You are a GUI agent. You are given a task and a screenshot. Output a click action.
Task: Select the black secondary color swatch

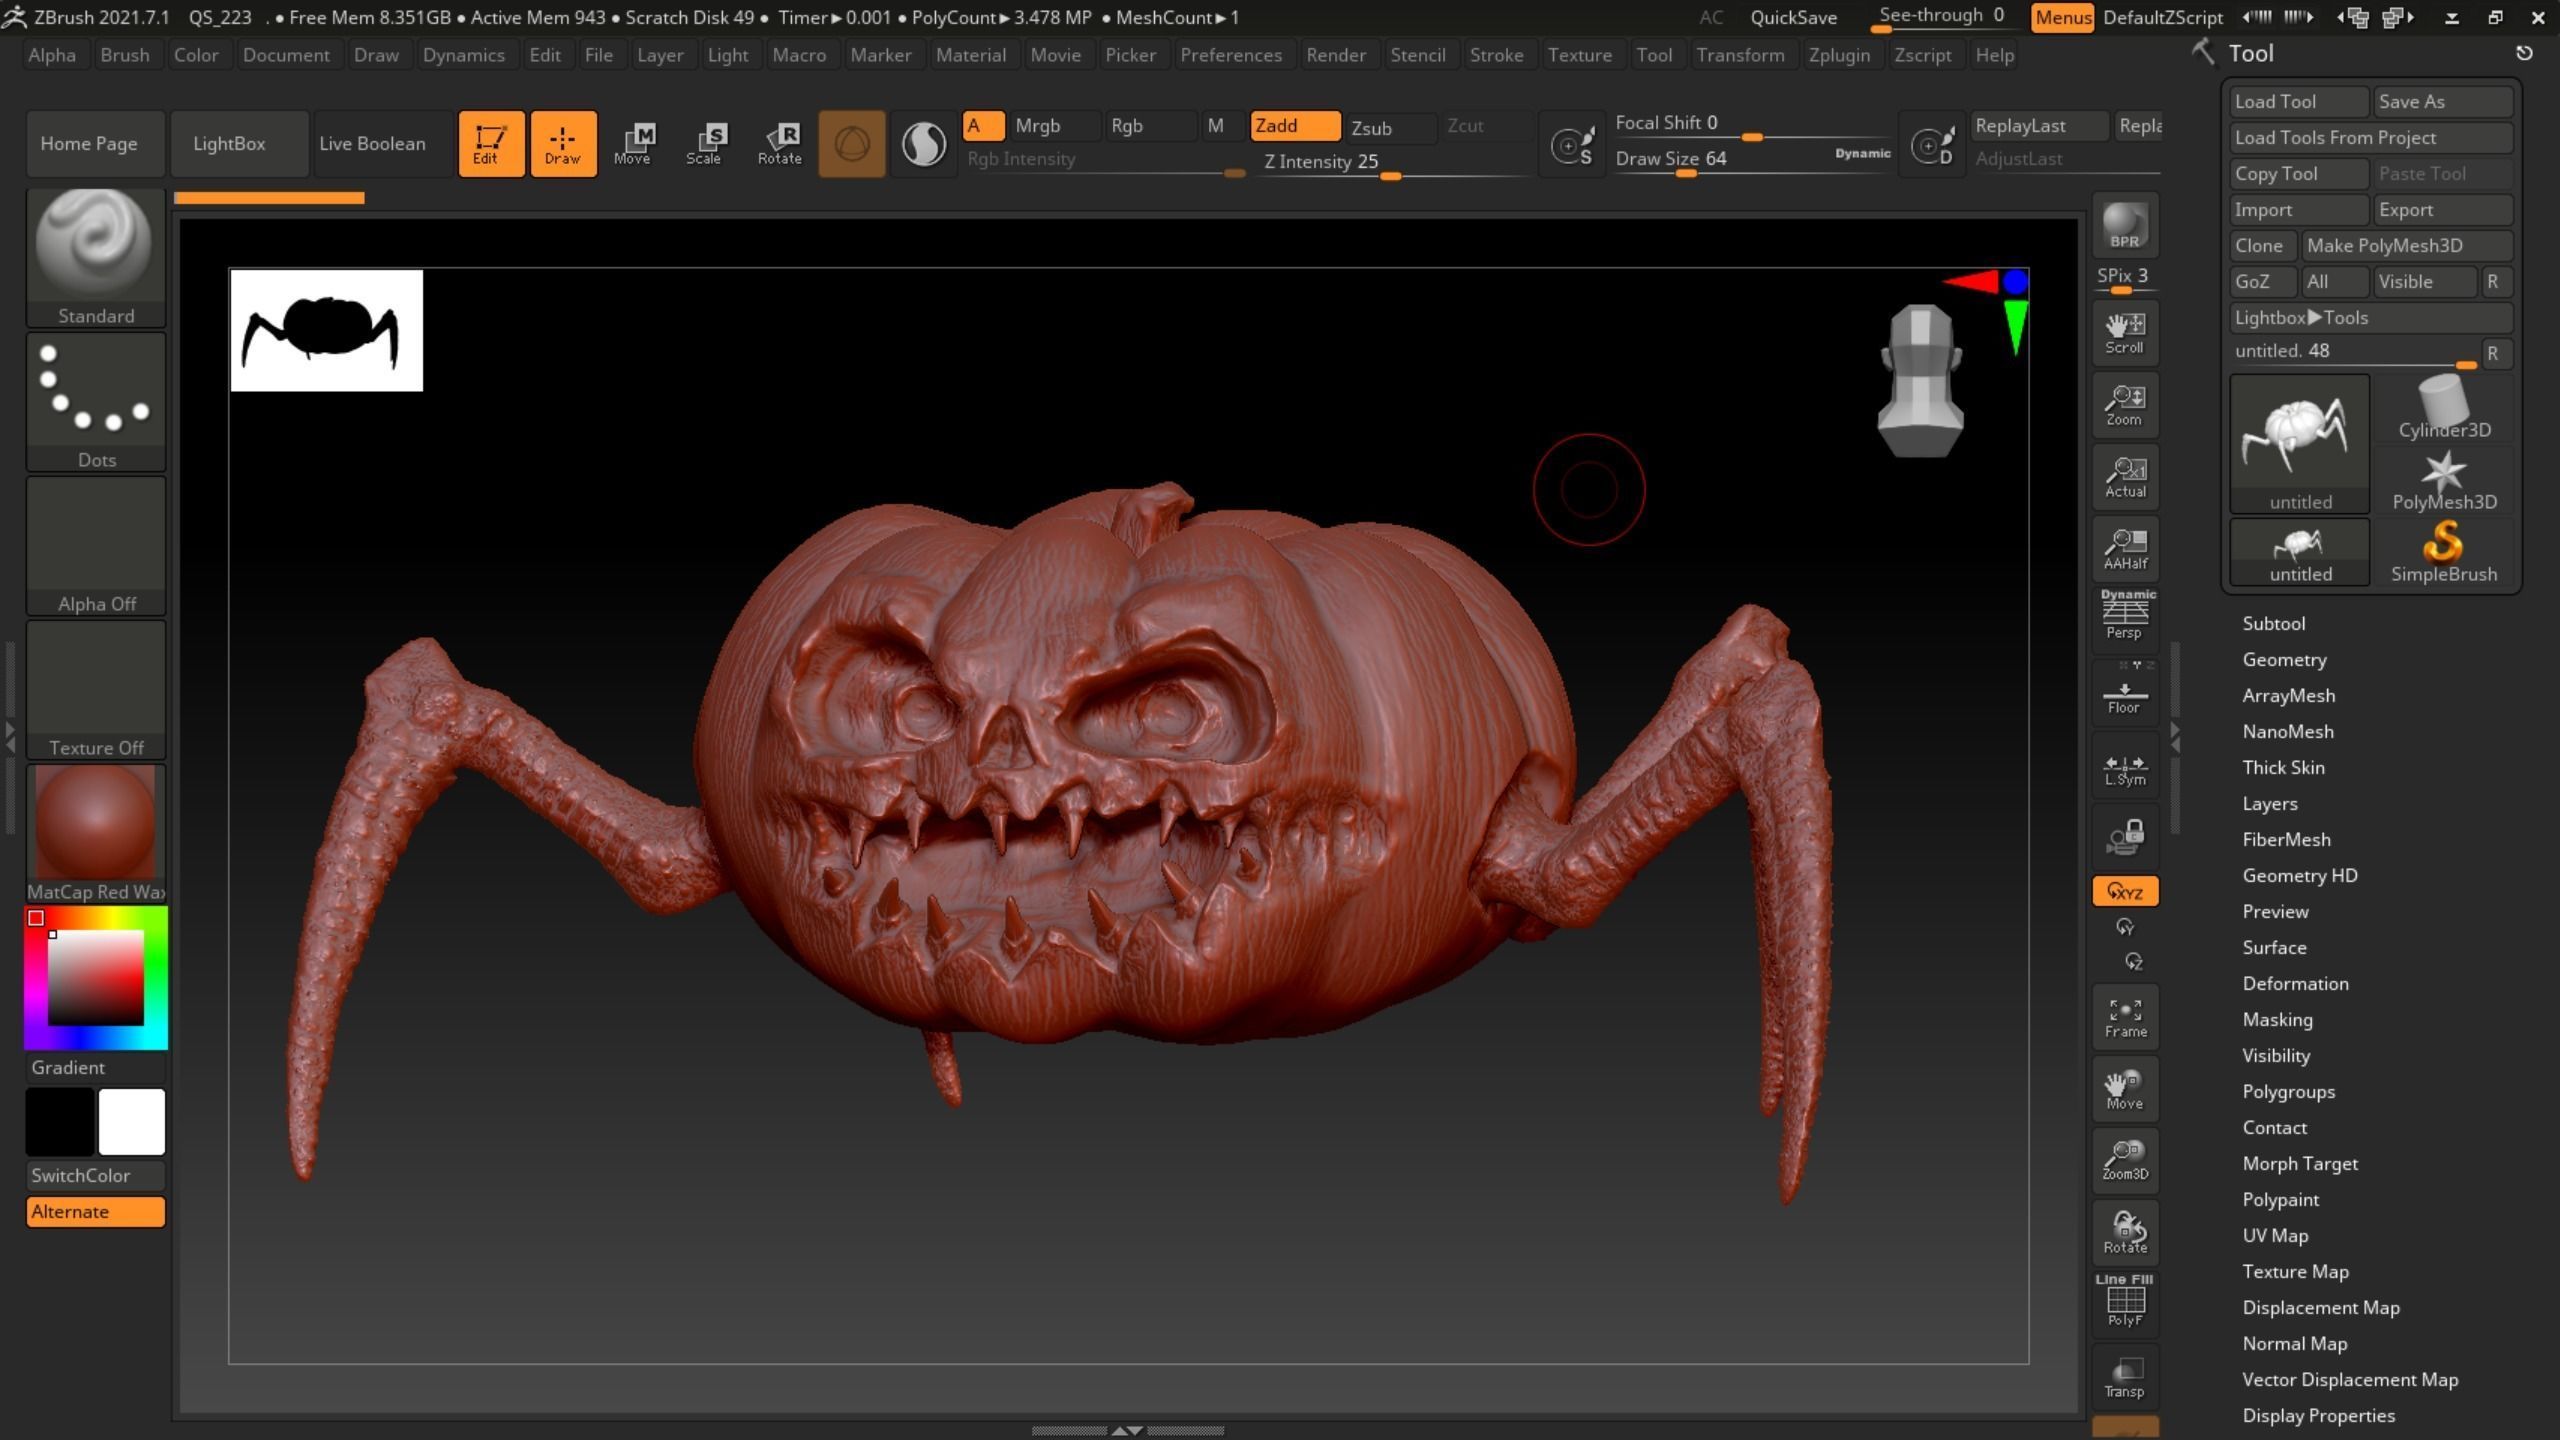(60, 1122)
